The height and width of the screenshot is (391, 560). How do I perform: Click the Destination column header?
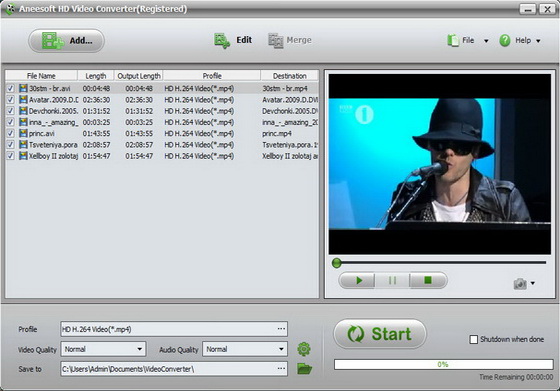click(x=290, y=76)
